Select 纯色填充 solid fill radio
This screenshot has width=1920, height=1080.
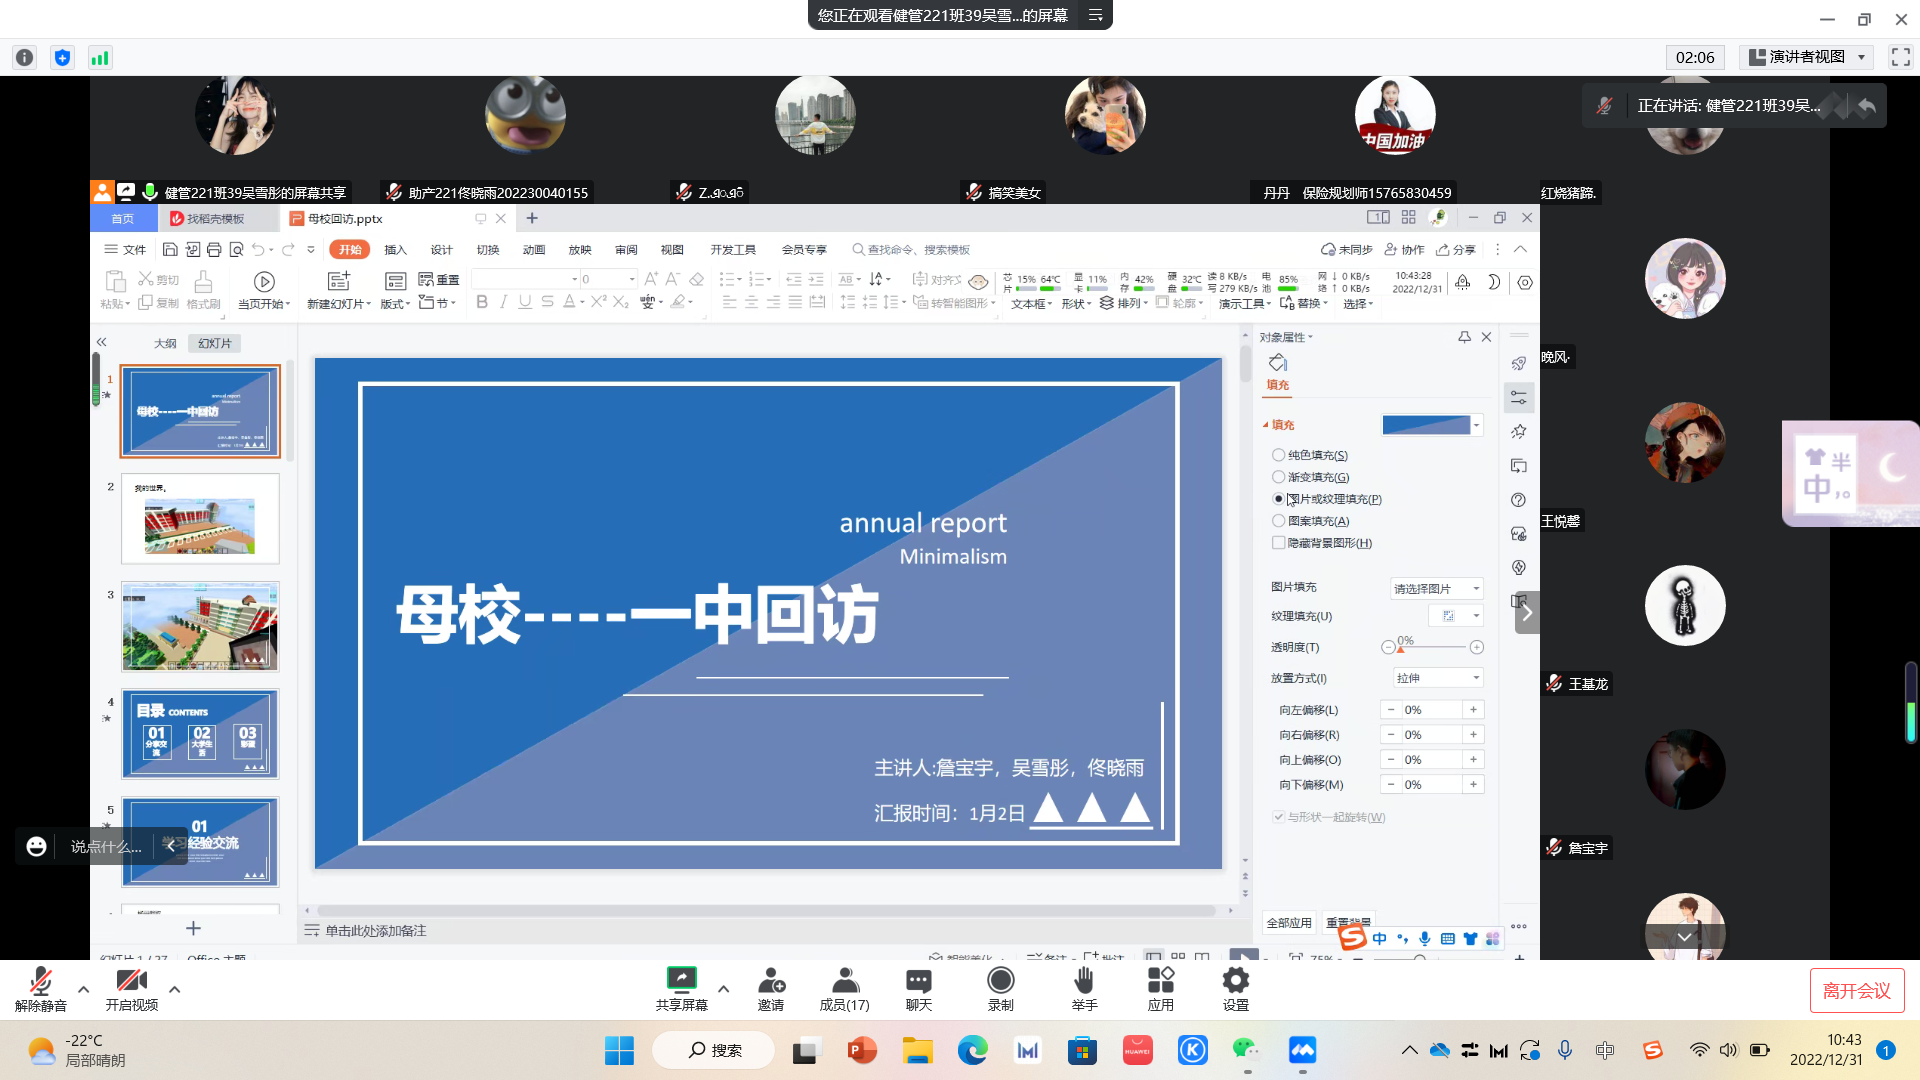point(1278,455)
